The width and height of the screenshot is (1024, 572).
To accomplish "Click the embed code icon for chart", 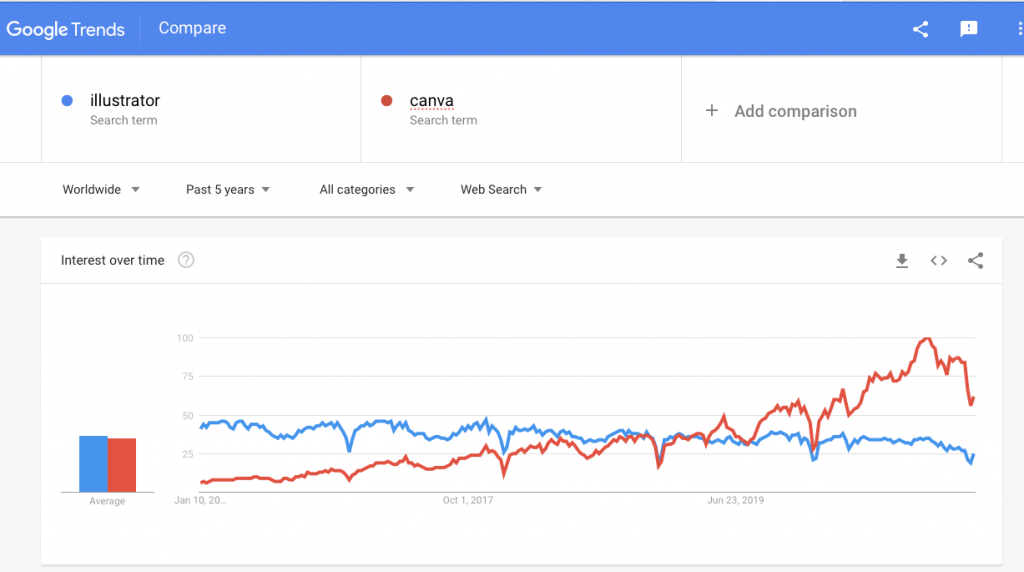I will click(938, 261).
